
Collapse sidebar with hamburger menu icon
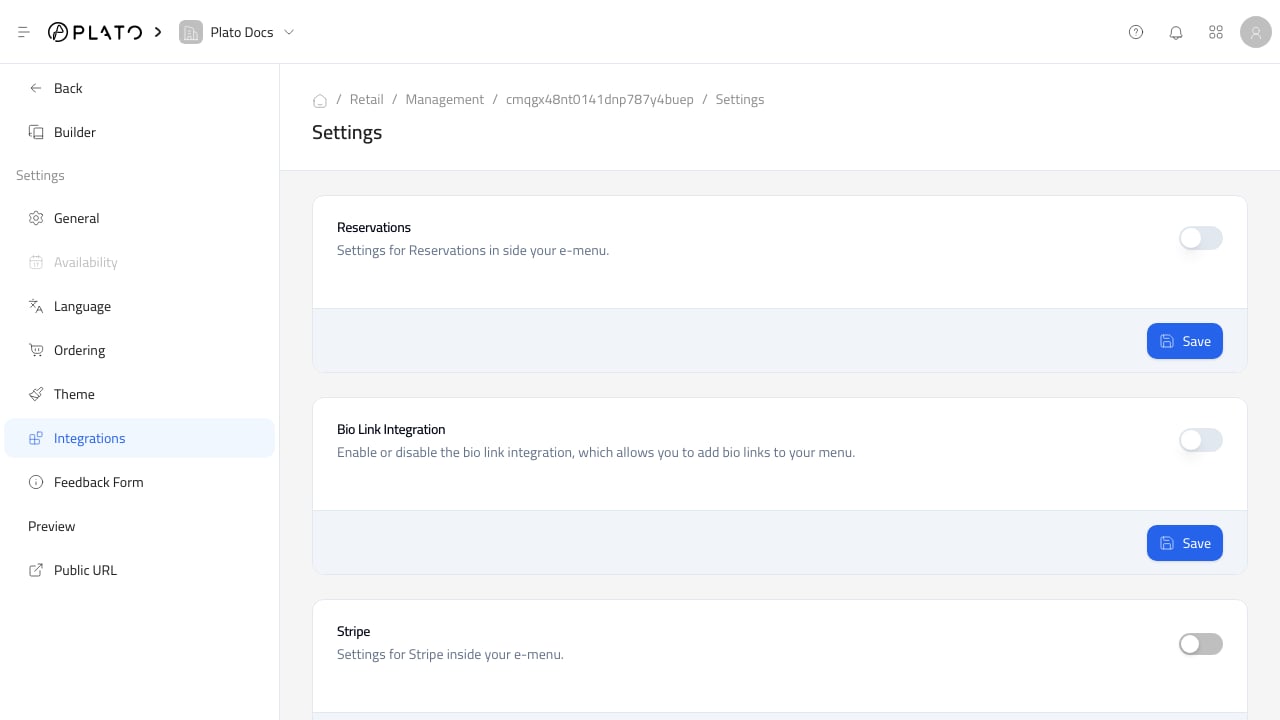(x=24, y=32)
